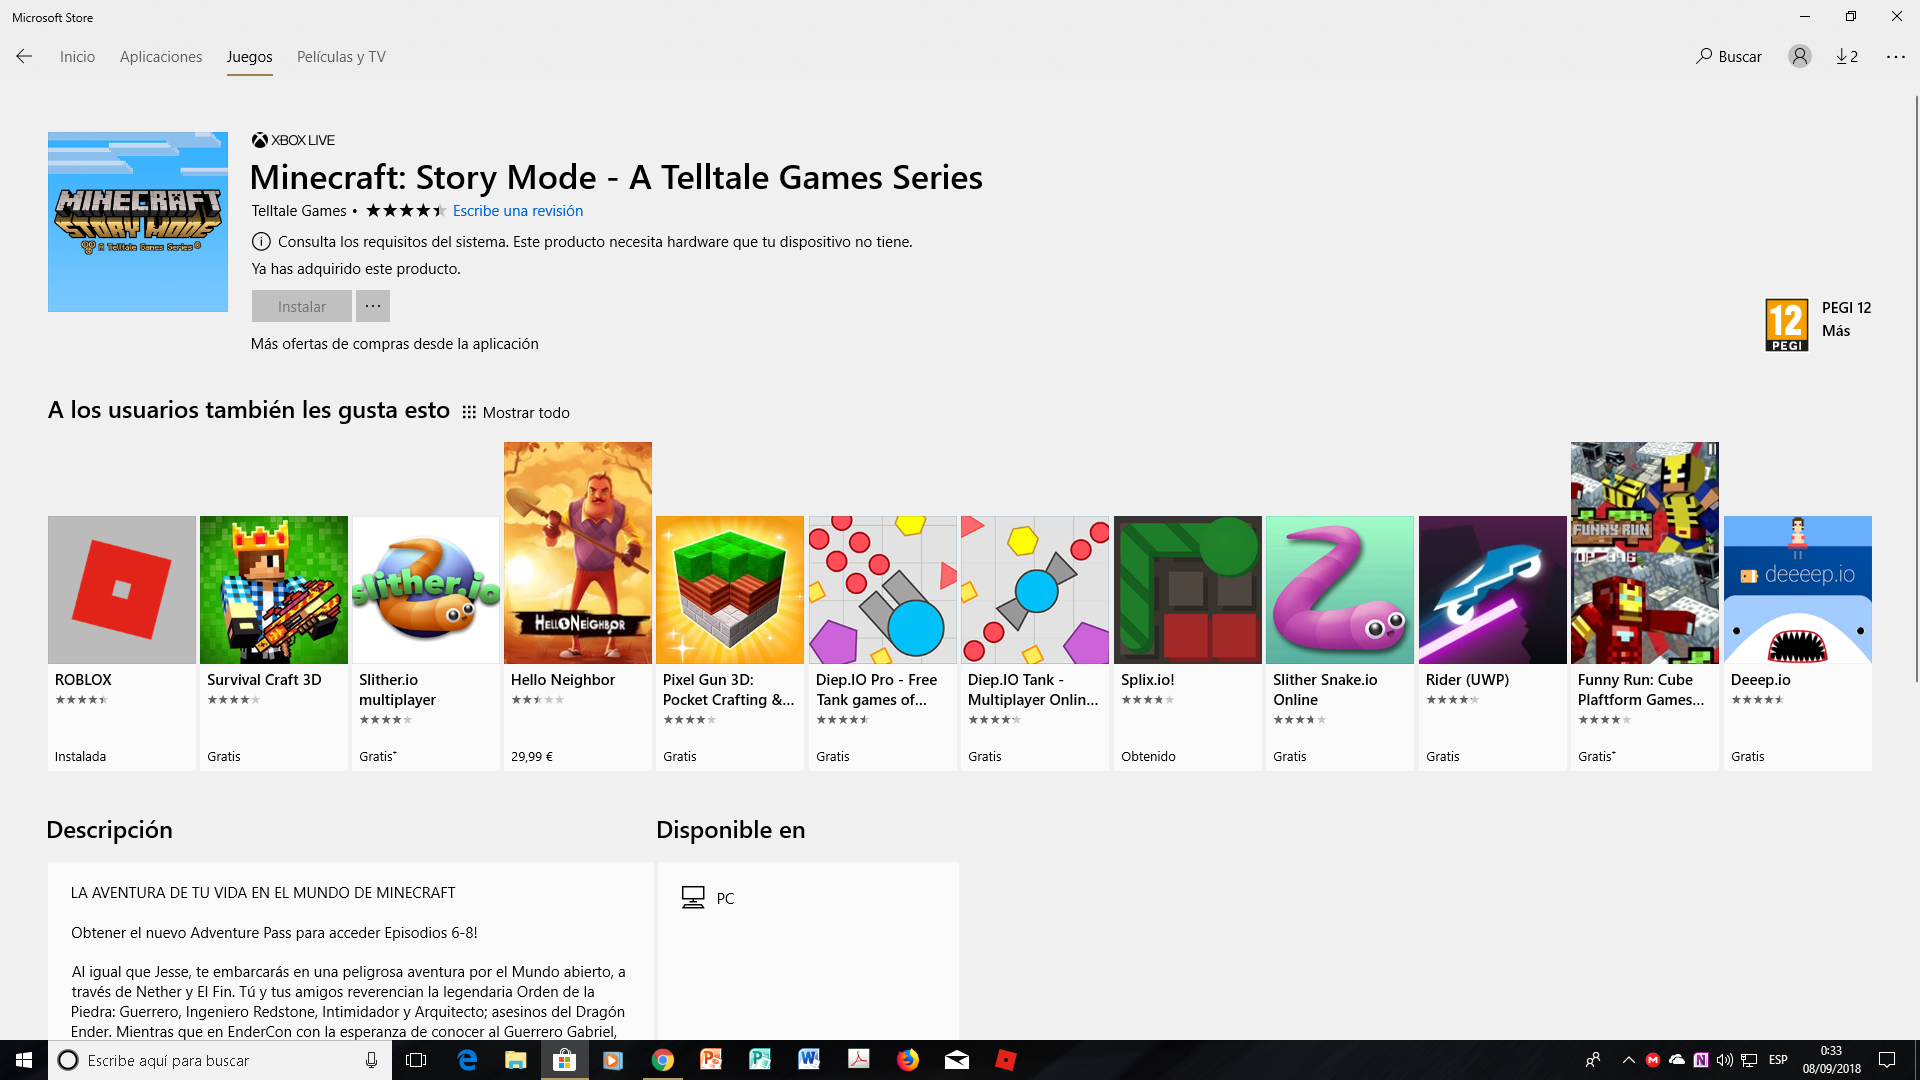Screen dimensions: 1920x1080
Task: Select the Juegos tab
Action: click(250, 57)
